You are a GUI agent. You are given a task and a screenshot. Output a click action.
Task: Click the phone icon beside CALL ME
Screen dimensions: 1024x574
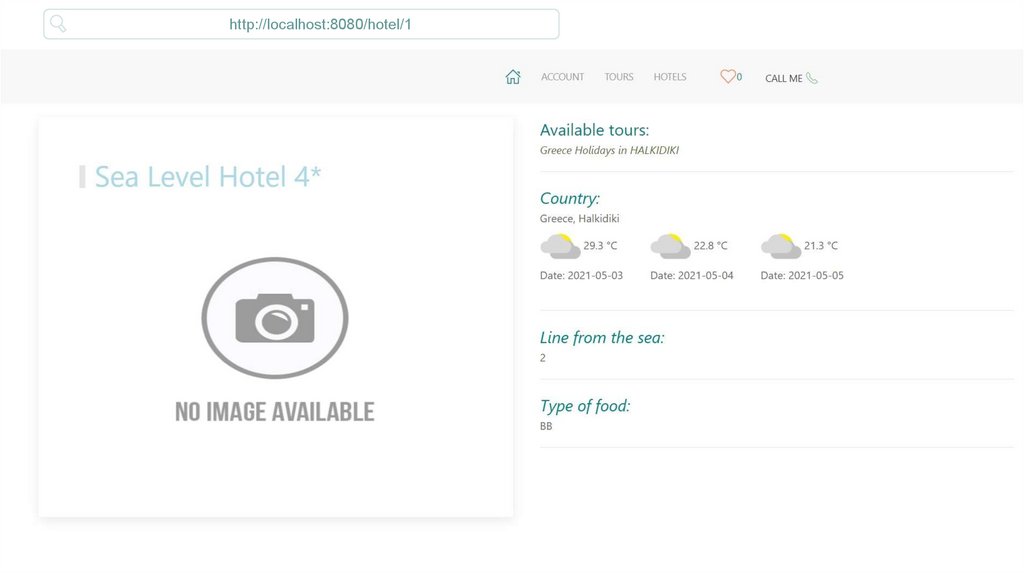(812, 78)
